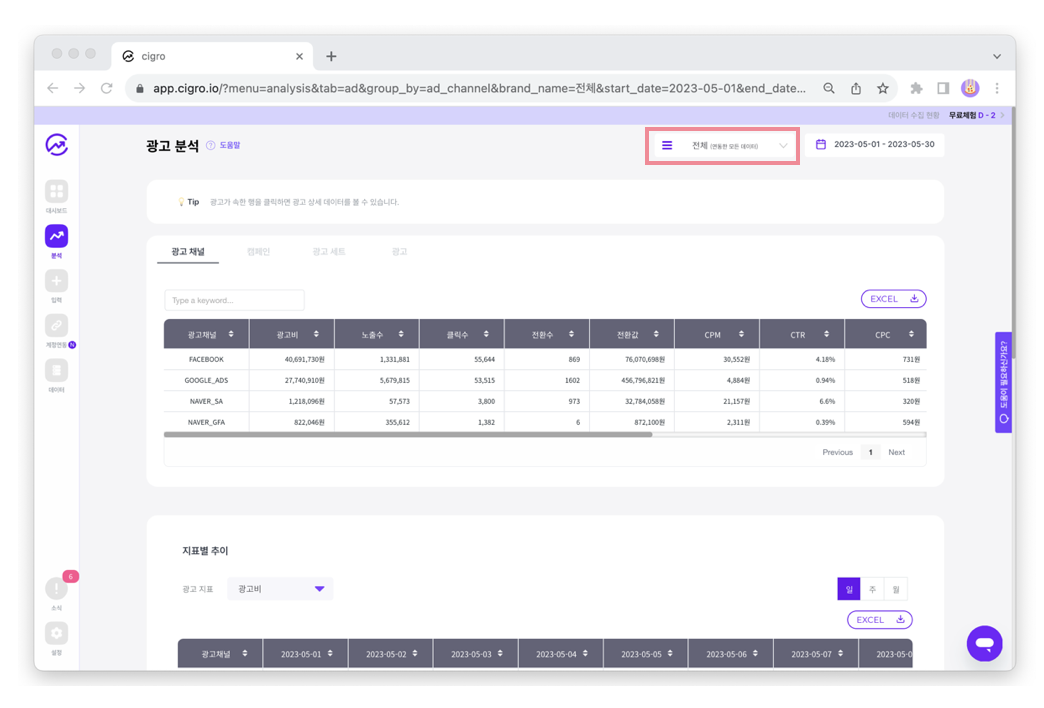Open the 데이터 수집 현황 link
Screen dimensions: 1044x708
(x=913, y=115)
